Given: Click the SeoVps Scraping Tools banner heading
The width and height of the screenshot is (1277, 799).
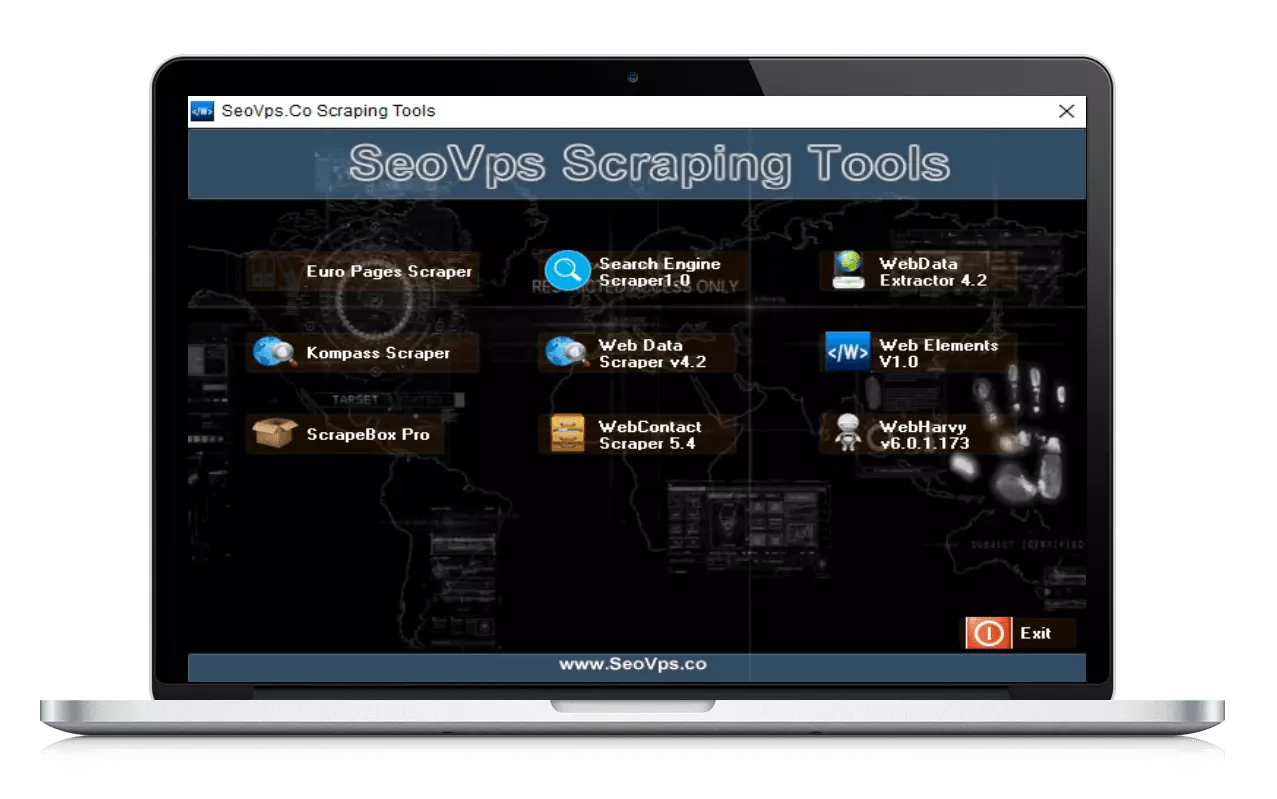Looking at the screenshot, I should pyautogui.click(x=649, y=163).
